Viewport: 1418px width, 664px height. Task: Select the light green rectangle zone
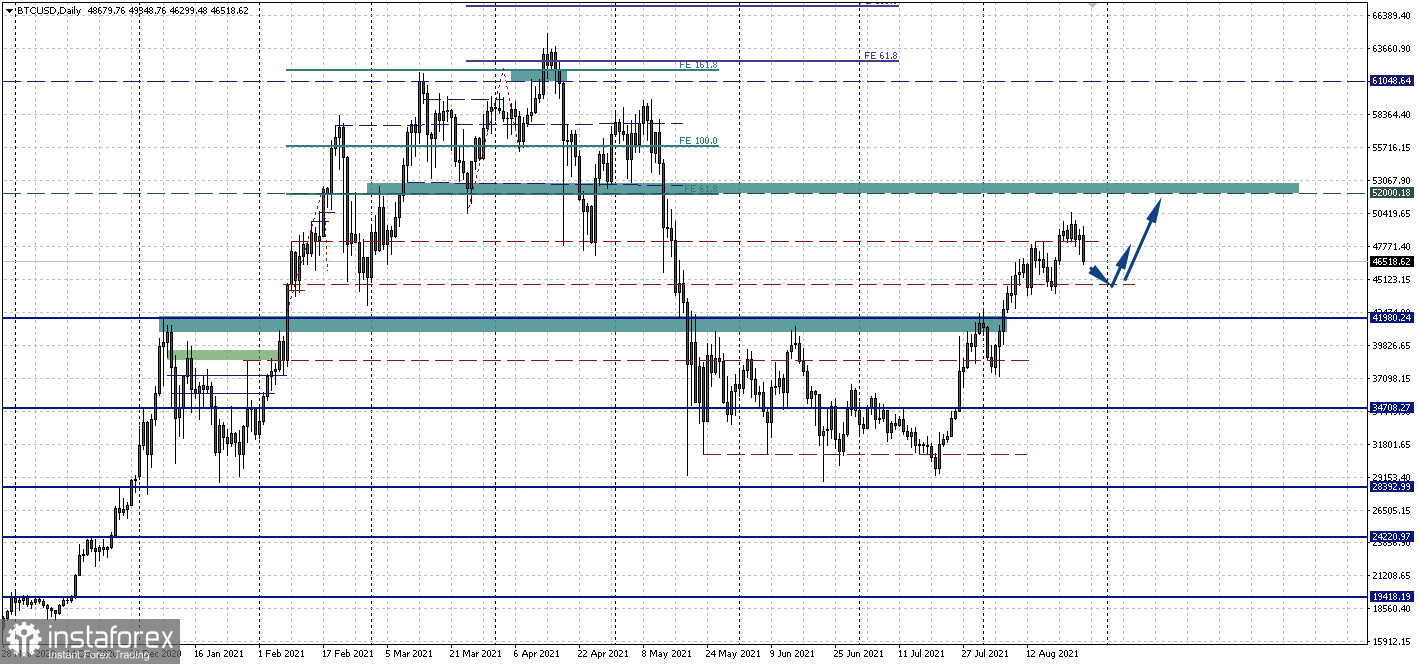click(224, 355)
